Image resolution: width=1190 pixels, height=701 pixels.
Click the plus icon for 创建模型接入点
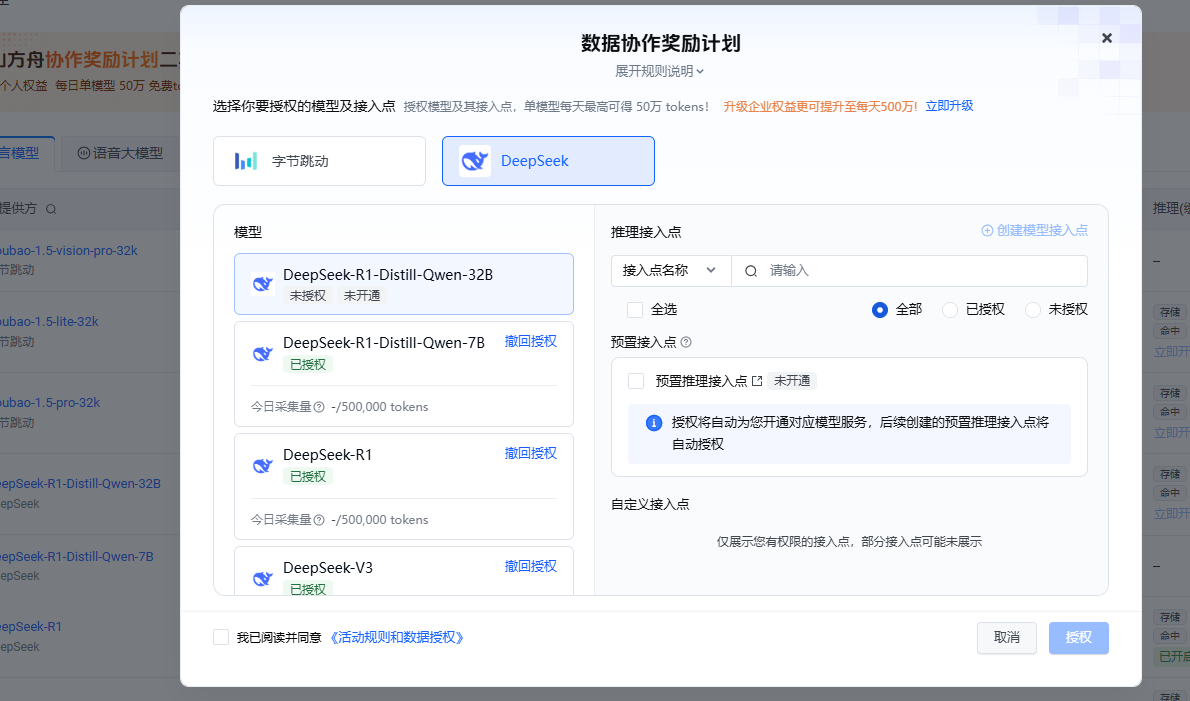987,231
